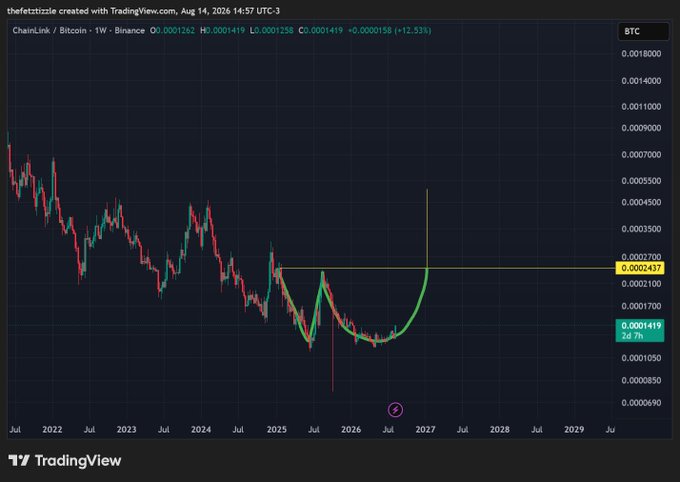Select the yellow 0.0002437 price label

640,268
